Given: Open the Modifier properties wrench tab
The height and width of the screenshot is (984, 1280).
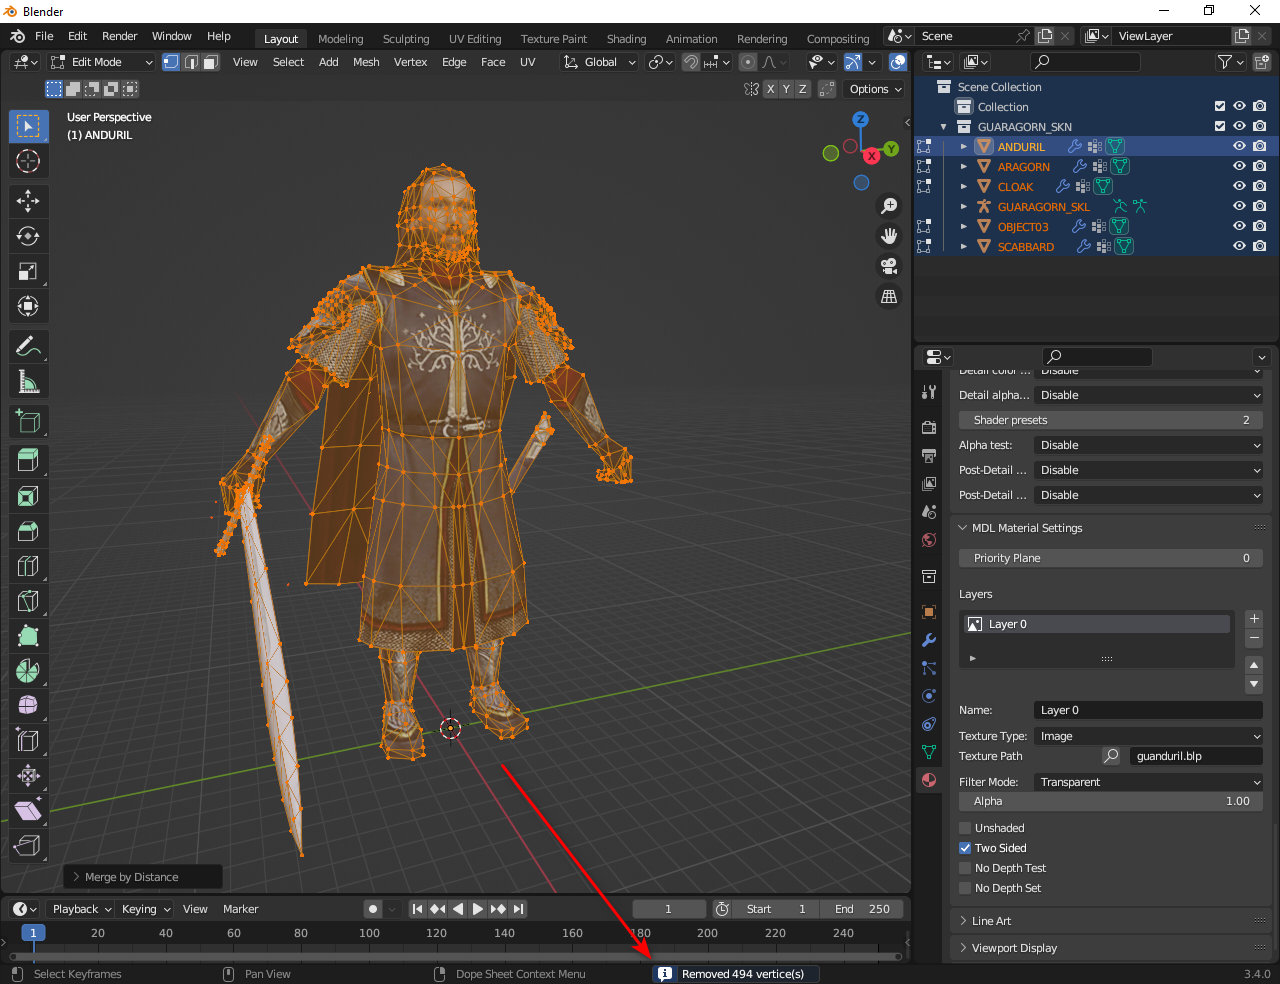Looking at the screenshot, I should pyautogui.click(x=929, y=640).
